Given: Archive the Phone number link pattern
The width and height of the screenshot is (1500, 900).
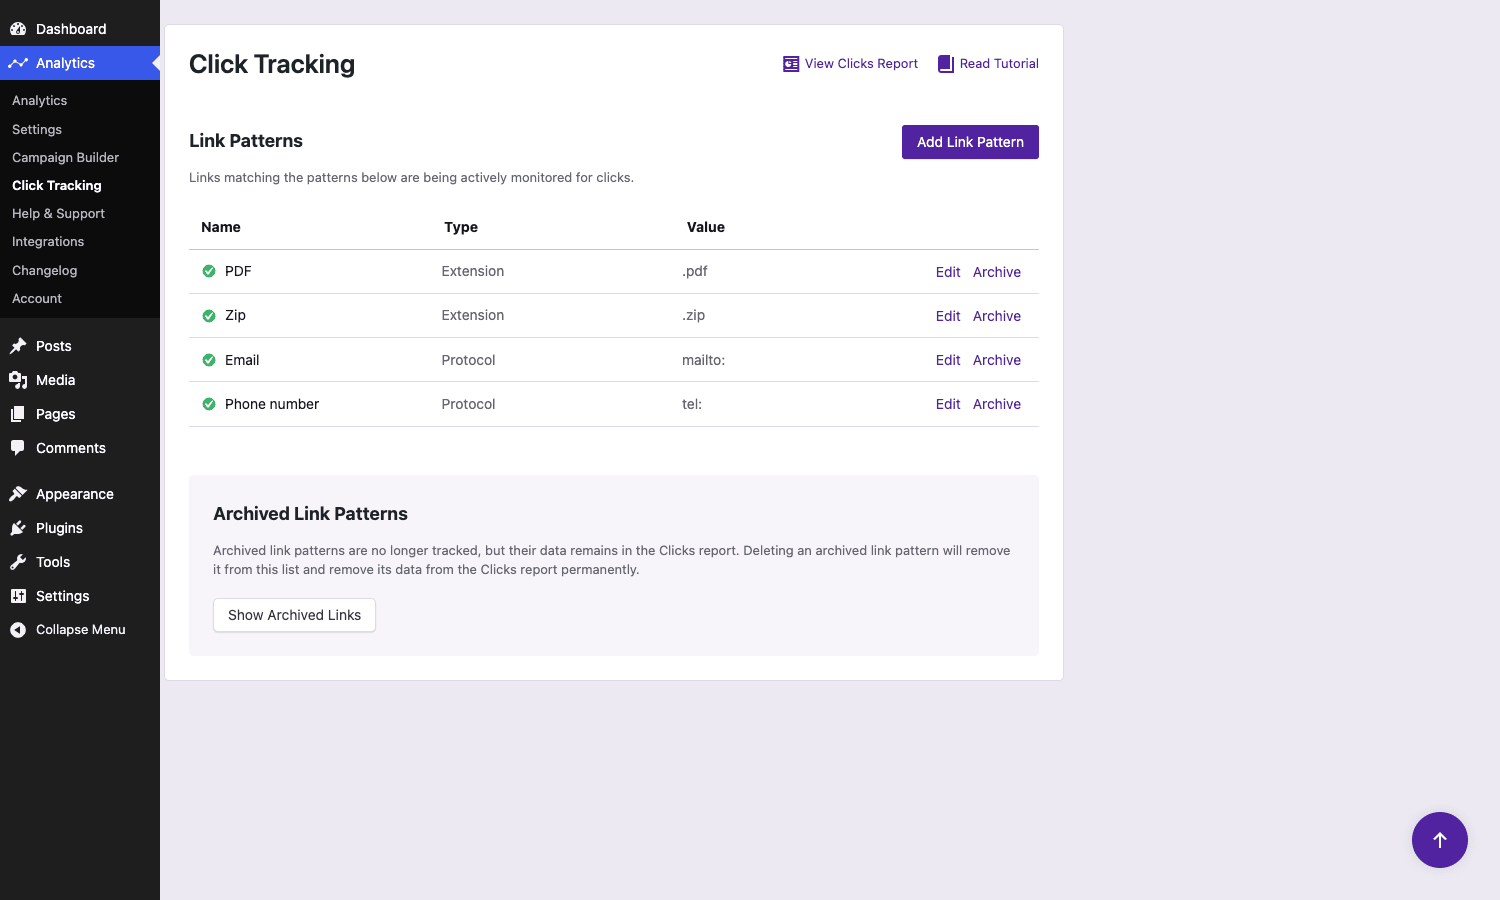Looking at the screenshot, I should [997, 404].
